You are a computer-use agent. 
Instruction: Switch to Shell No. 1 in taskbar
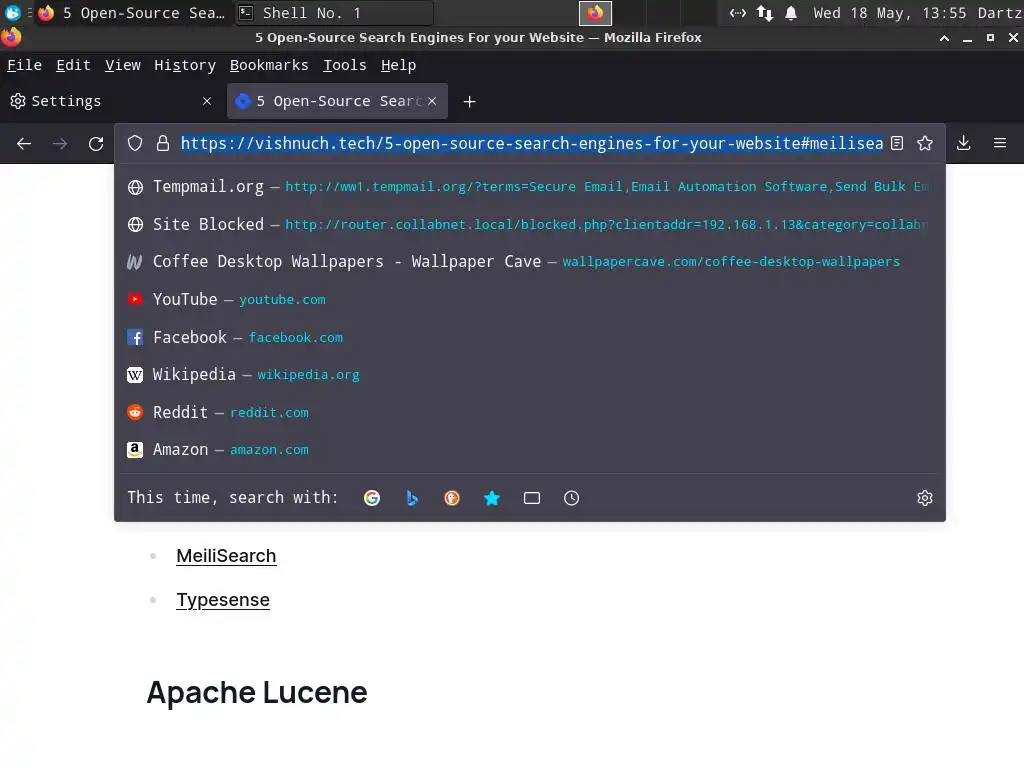[333, 13]
